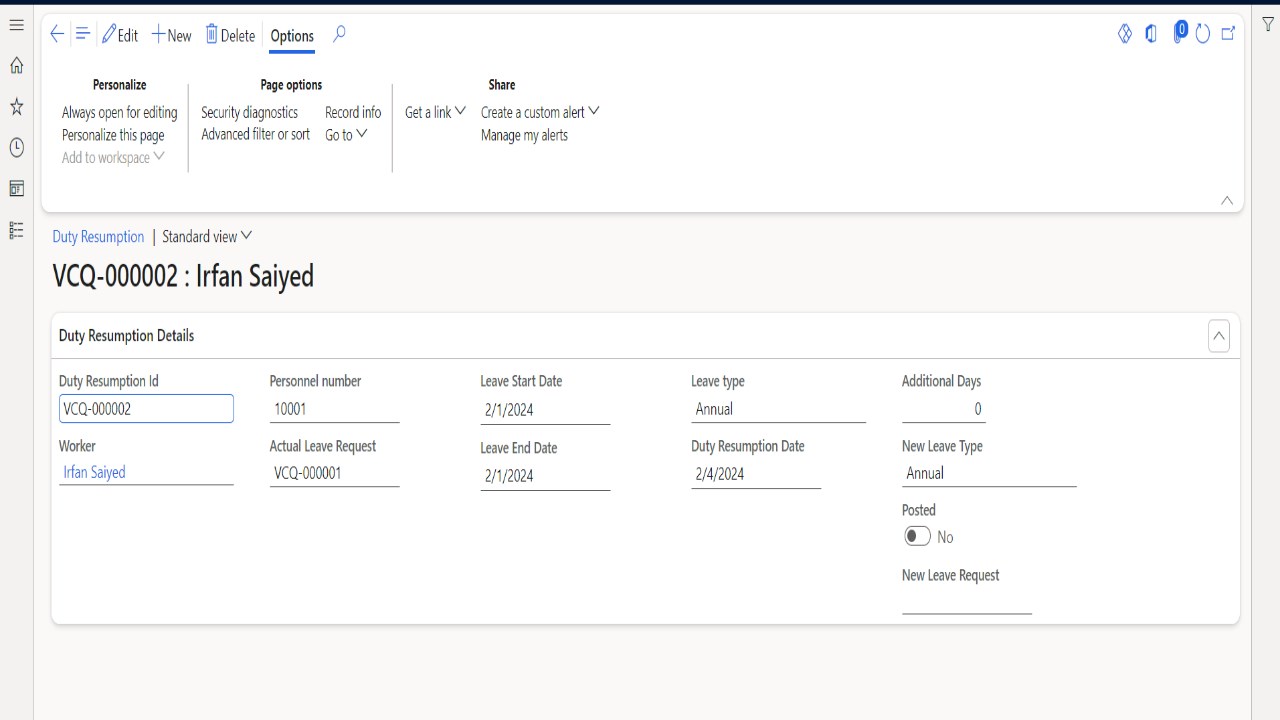Switch to the Options tab
Viewport: 1280px width, 720px height.
point(292,36)
